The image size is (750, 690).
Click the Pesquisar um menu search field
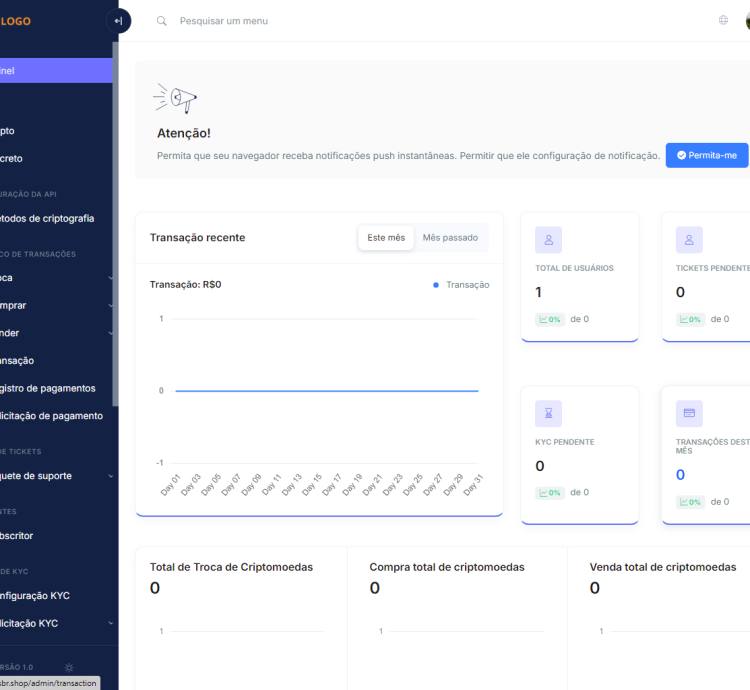point(300,21)
